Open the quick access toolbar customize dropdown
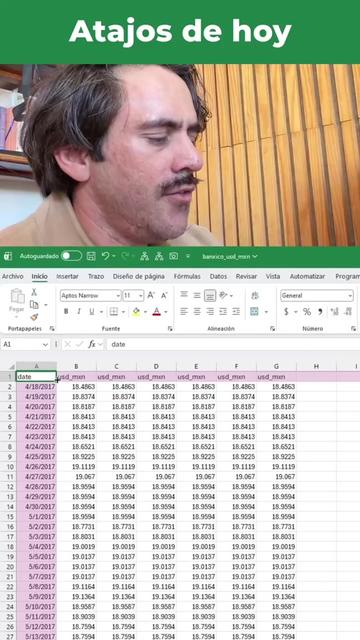The image size is (360, 640). tap(188, 256)
